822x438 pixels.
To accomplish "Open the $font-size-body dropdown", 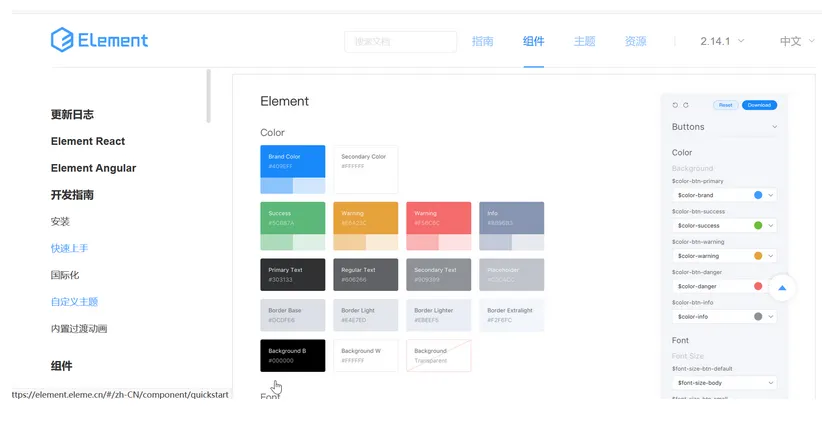I will [725, 383].
